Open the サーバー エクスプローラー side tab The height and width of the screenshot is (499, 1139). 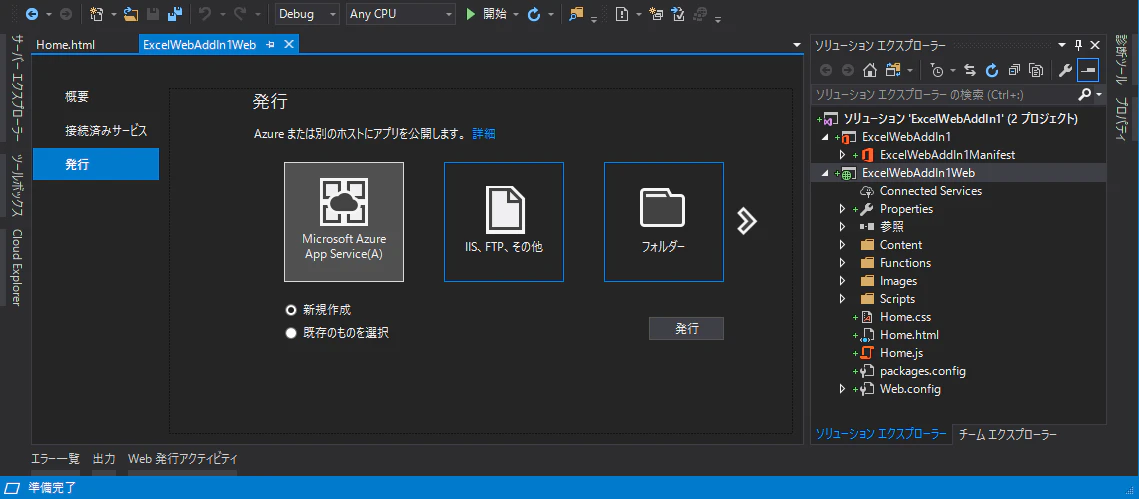17,87
